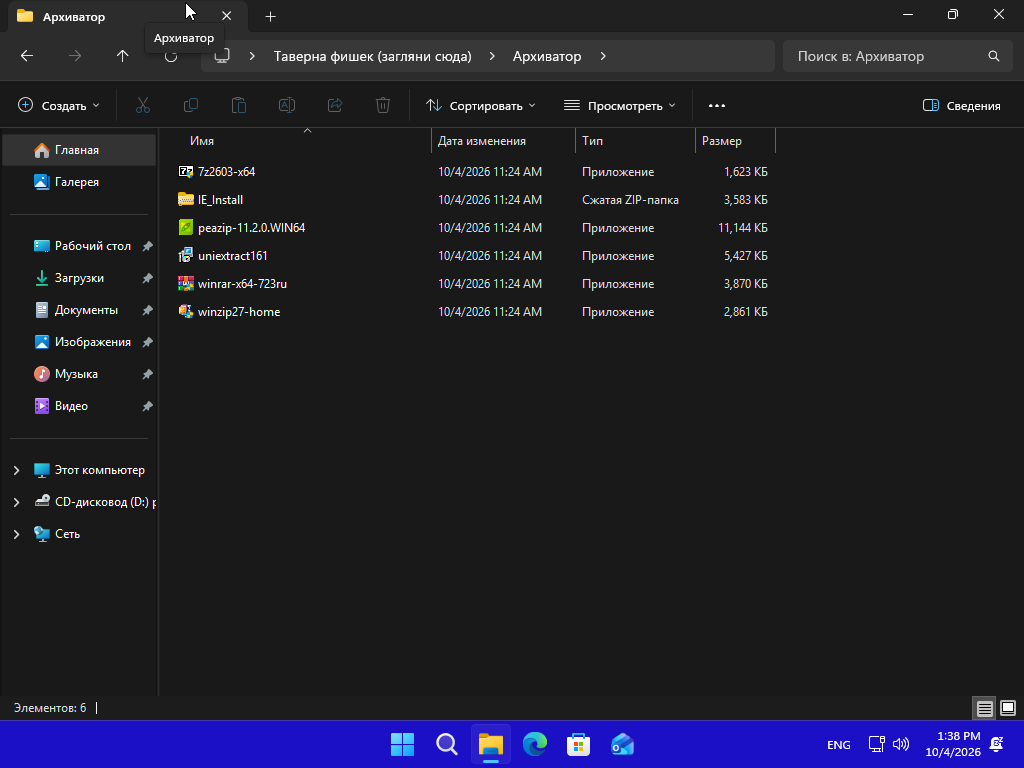Unpin Документы pin icon

[x=148, y=310]
